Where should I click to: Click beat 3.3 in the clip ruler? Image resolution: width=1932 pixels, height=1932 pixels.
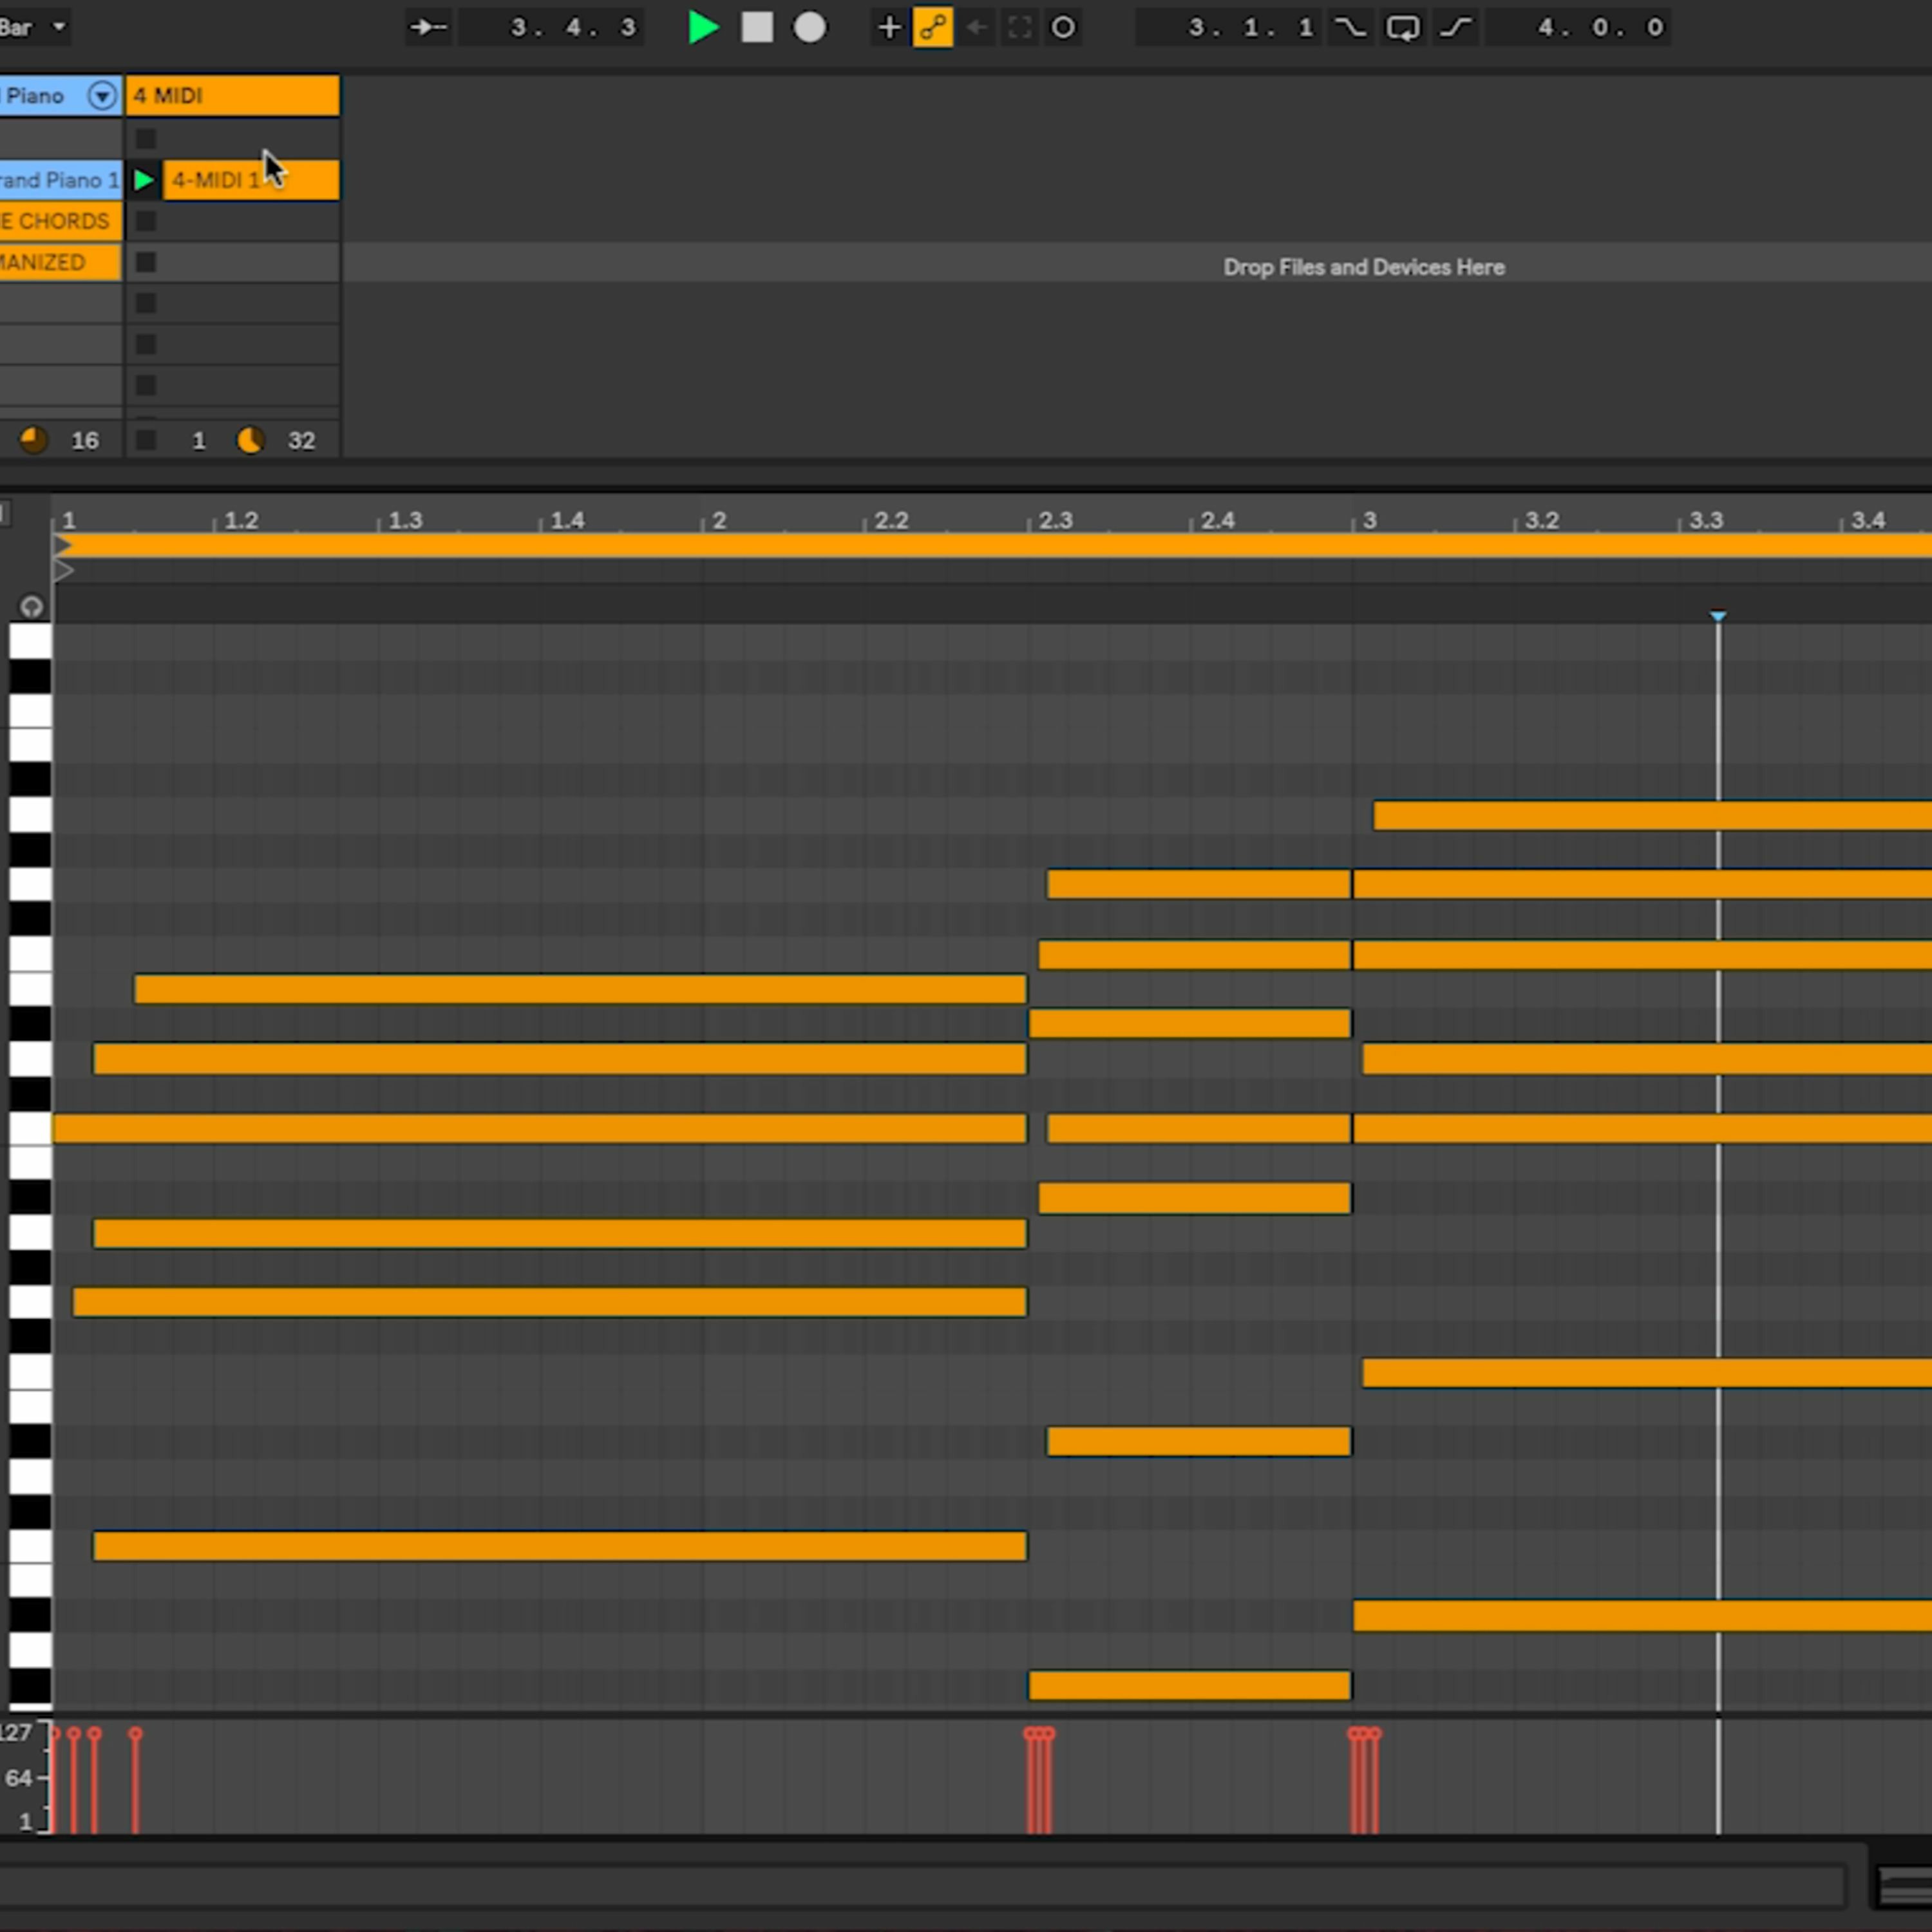(1706, 520)
